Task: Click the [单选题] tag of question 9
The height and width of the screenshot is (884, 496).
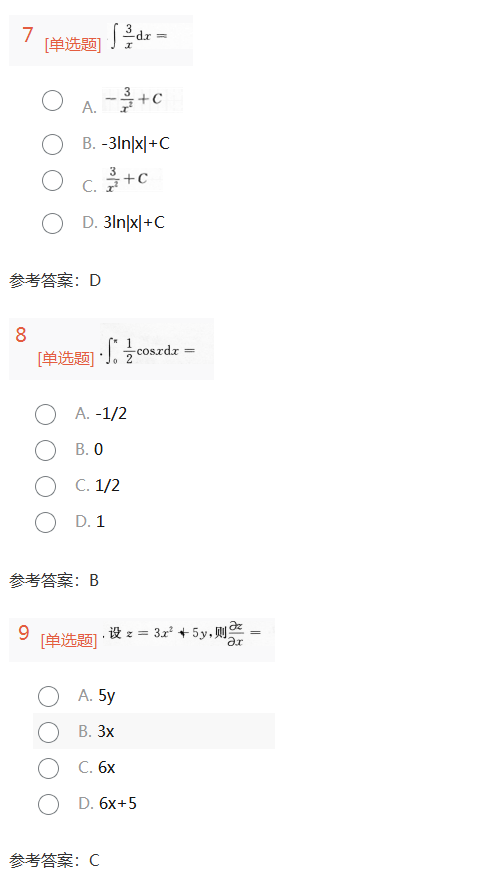Action: (69, 640)
